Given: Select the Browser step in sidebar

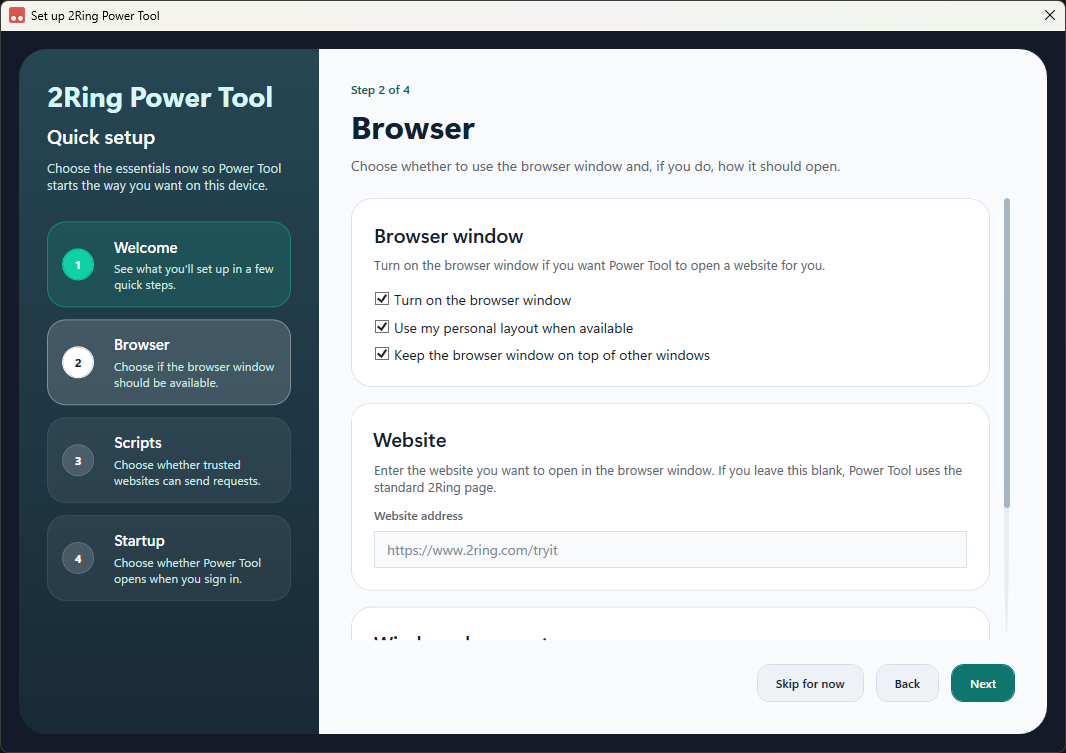Looking at the screenshot, I should [169, 362].
